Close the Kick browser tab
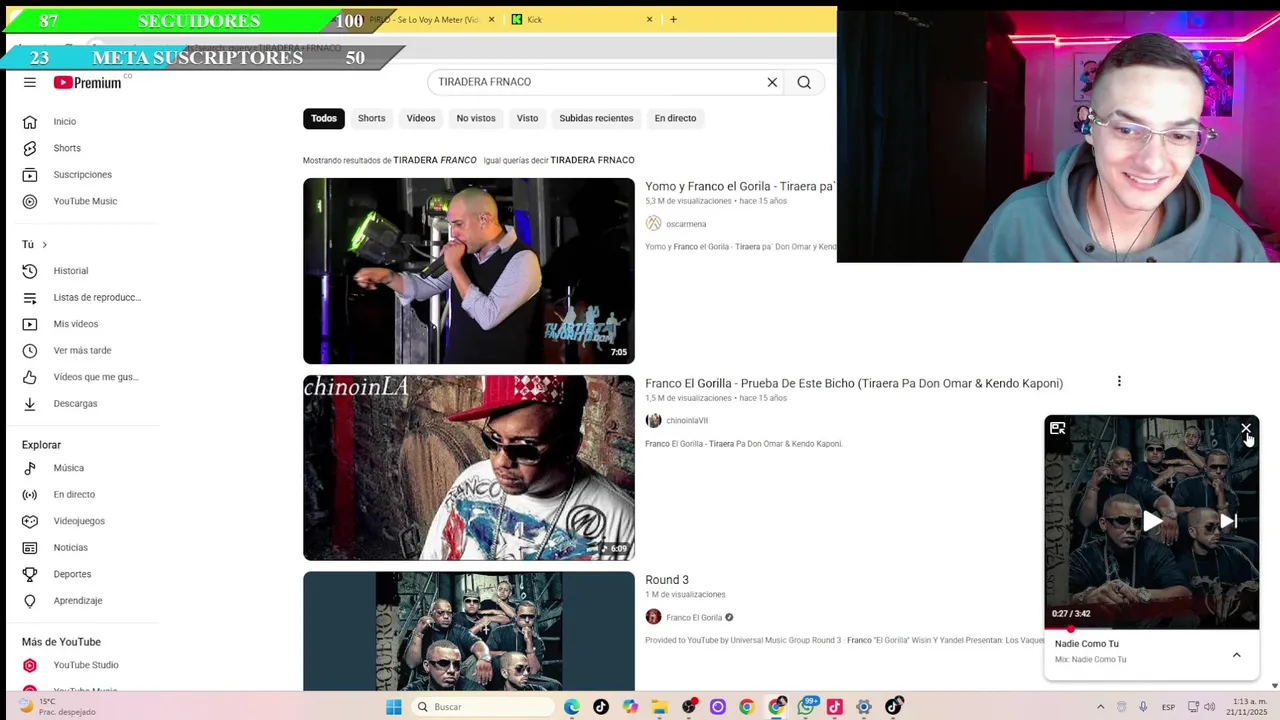The width and height of the screenshot is (1280, 720). [649, 19]
